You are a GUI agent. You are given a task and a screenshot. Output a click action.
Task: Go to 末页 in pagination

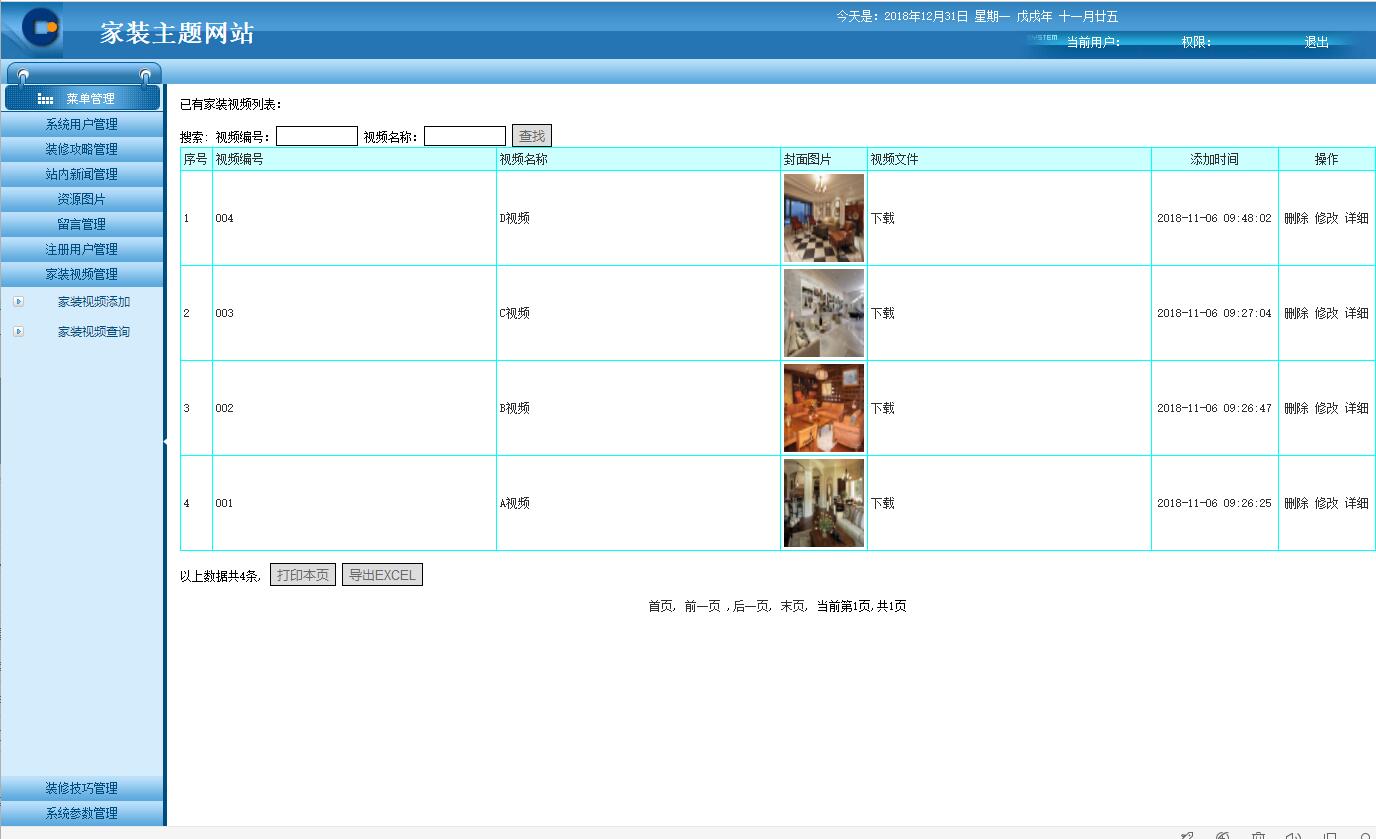point(792,606)
